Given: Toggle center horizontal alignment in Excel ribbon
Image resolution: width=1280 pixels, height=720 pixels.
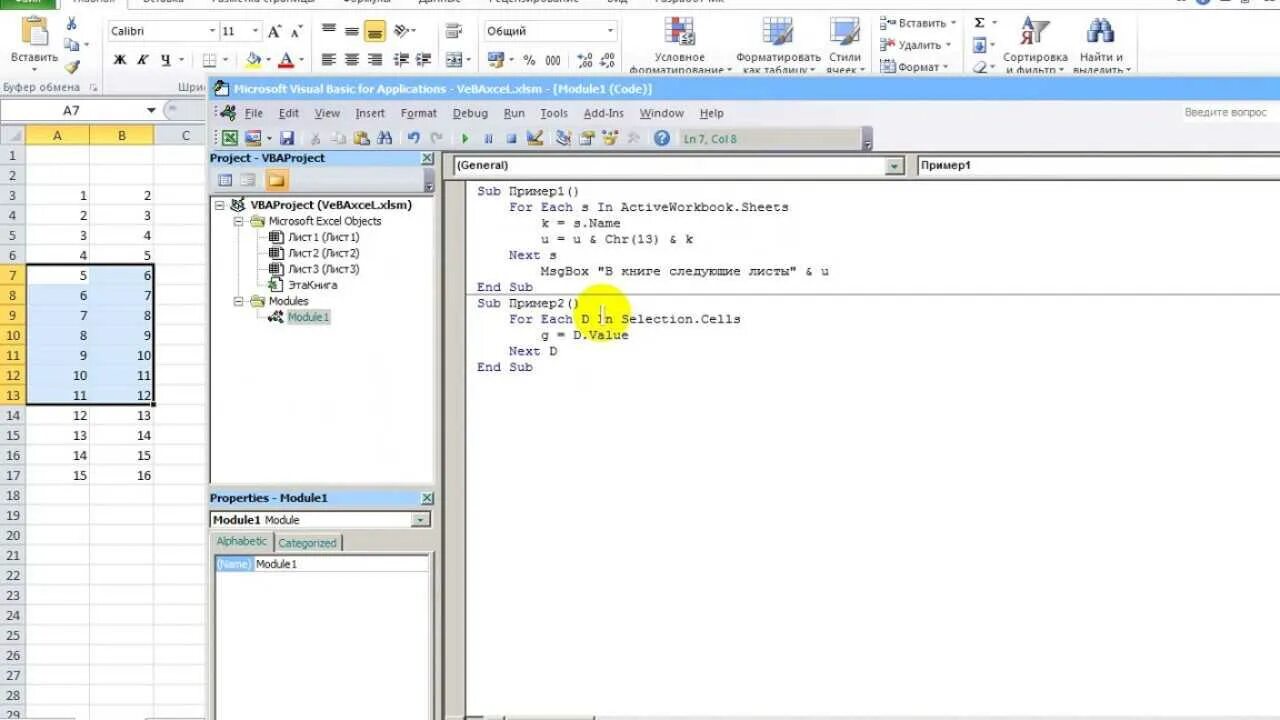Looking at the screenshot, I should [352, 60].
